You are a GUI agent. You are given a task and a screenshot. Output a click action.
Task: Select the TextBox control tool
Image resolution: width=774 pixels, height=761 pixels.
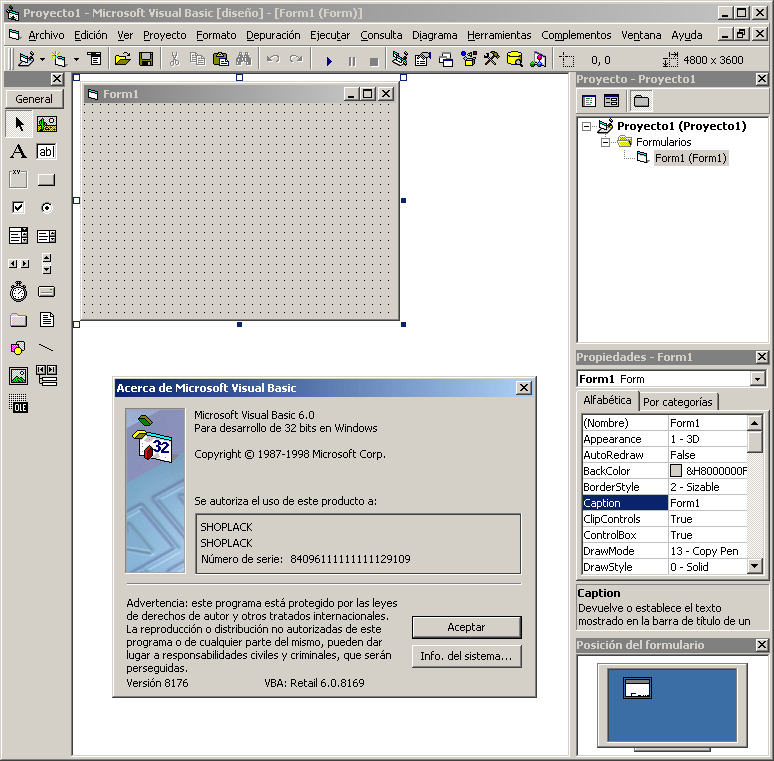point(47,151)
